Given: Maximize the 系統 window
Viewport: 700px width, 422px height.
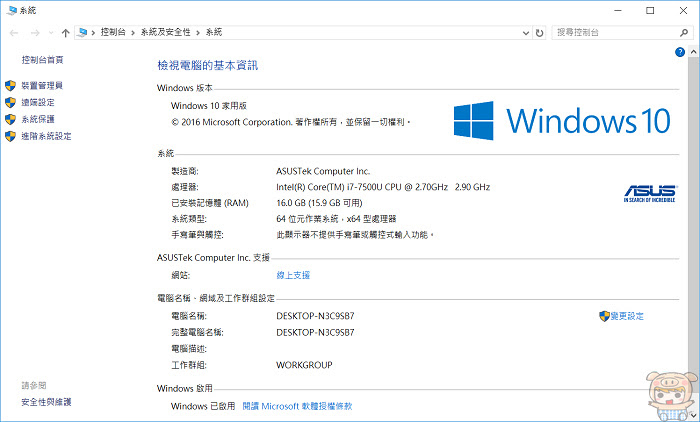Looking at the screenshot, I should pyautogui.click(x=650, y=10).
